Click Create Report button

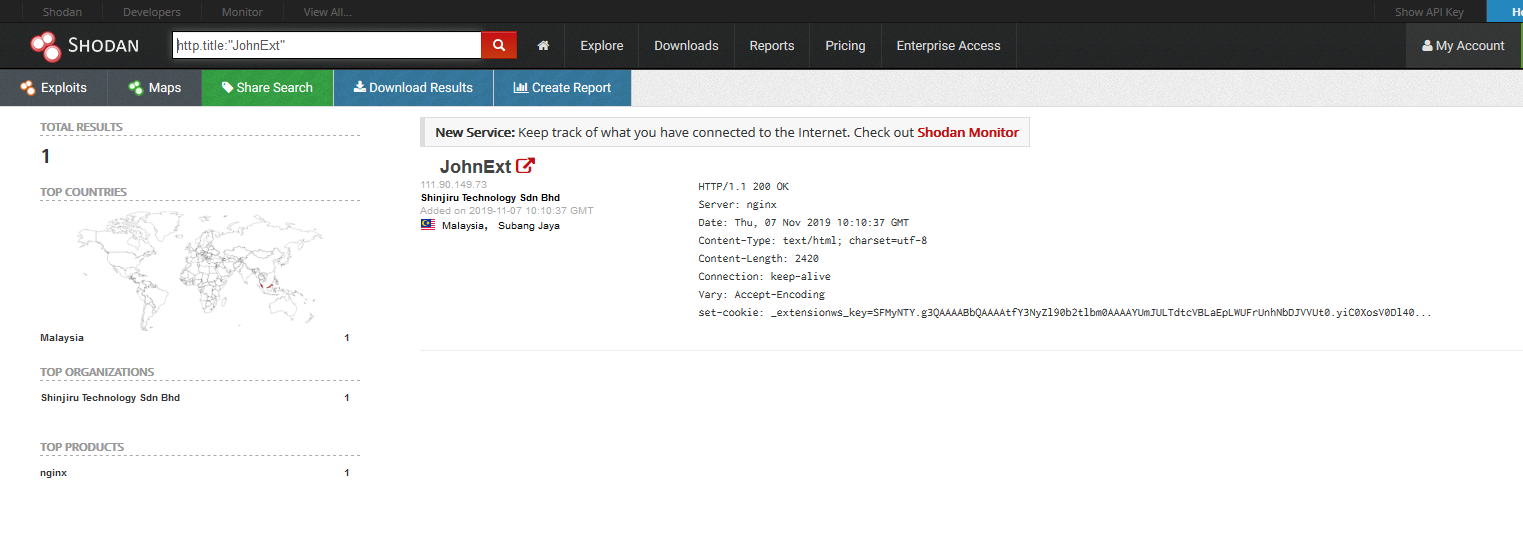pyautogui.click(x=562, y=88)
